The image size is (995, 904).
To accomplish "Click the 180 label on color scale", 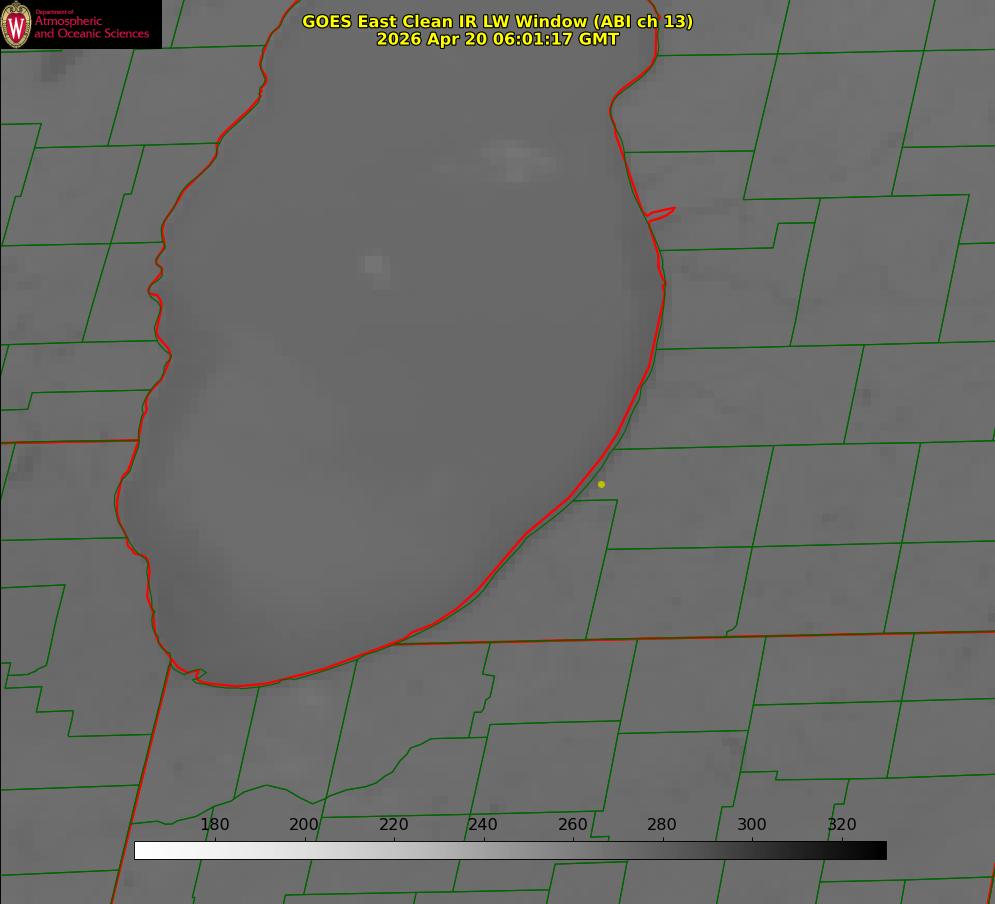I will (x=214, y=824).
